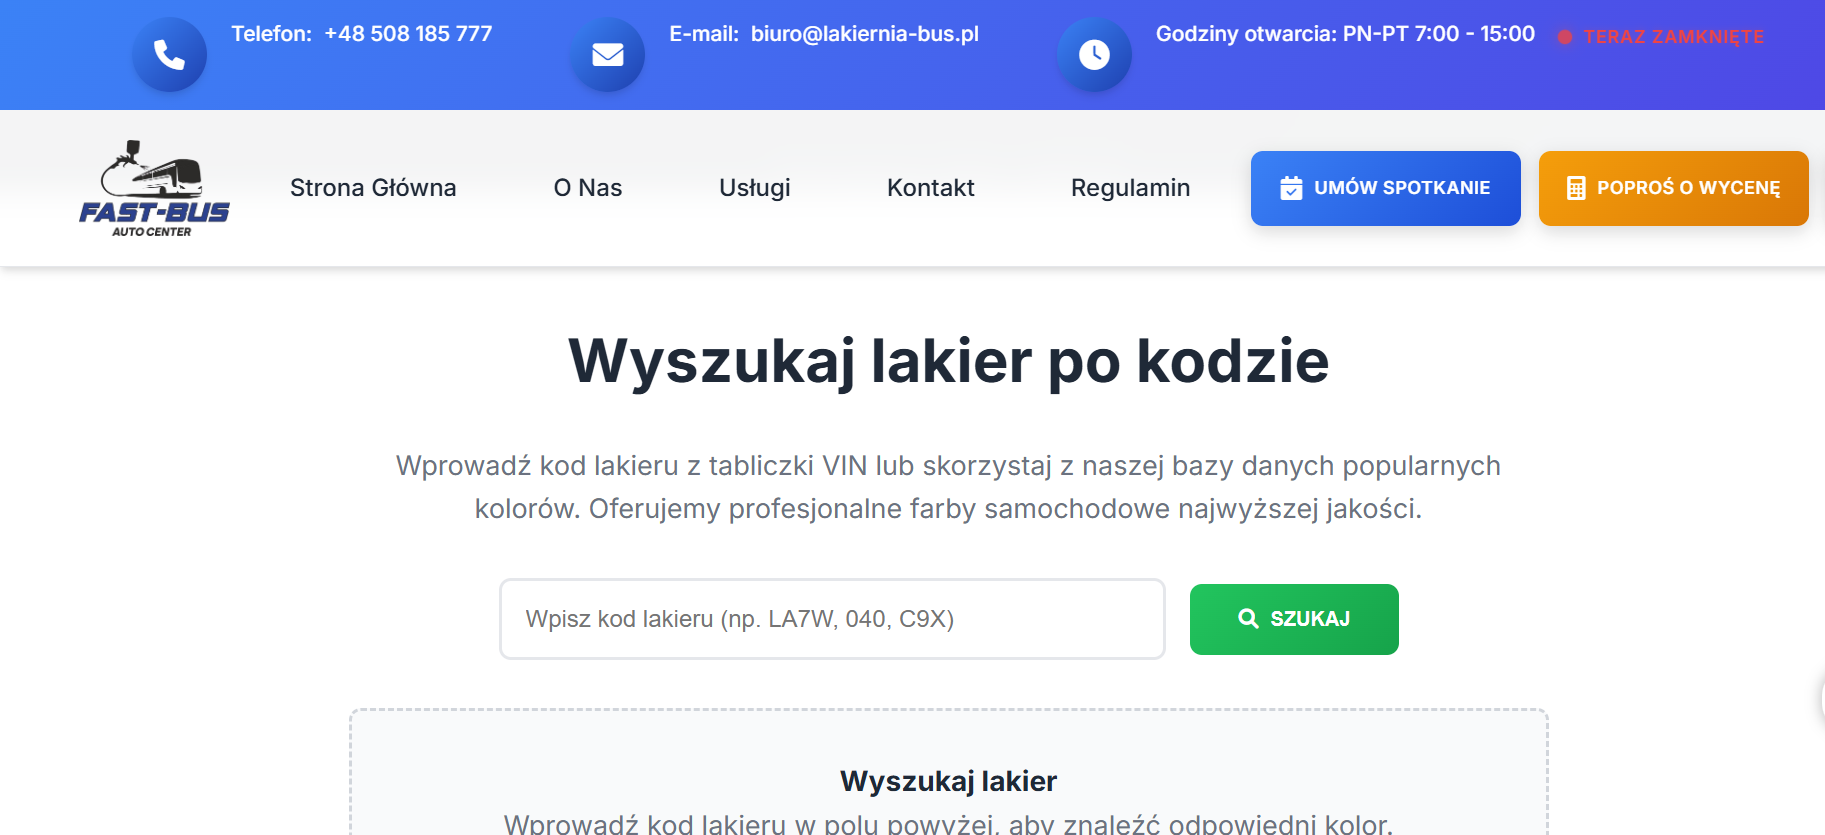The width and height of the screenshot is (1825, 835).
Task: Open the Regulamin page
Action: click(x=1131, y=188)
